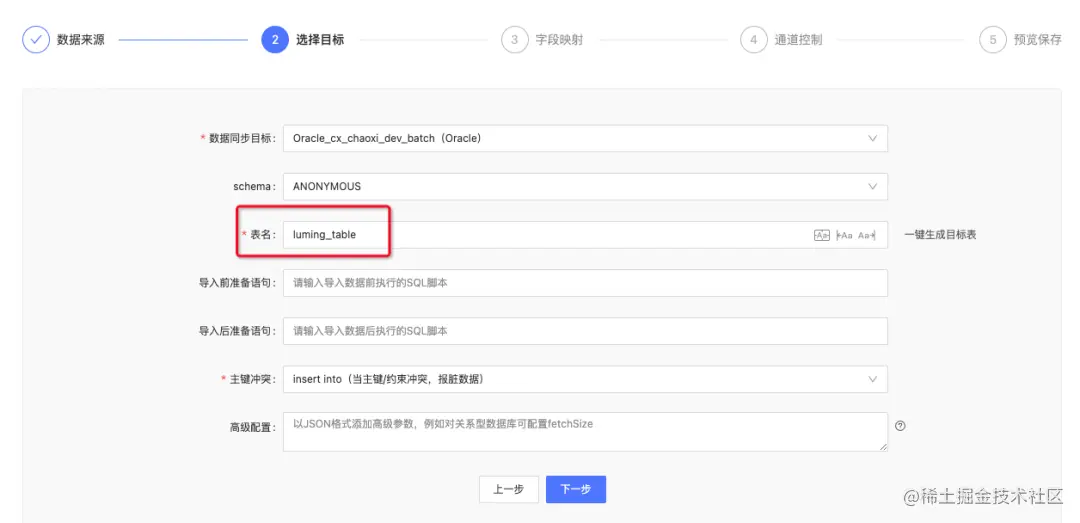Click the 导入后准备语句 field label
Image resolution: width=1080 pixels, height=523 pixels.
pos(238,331)
